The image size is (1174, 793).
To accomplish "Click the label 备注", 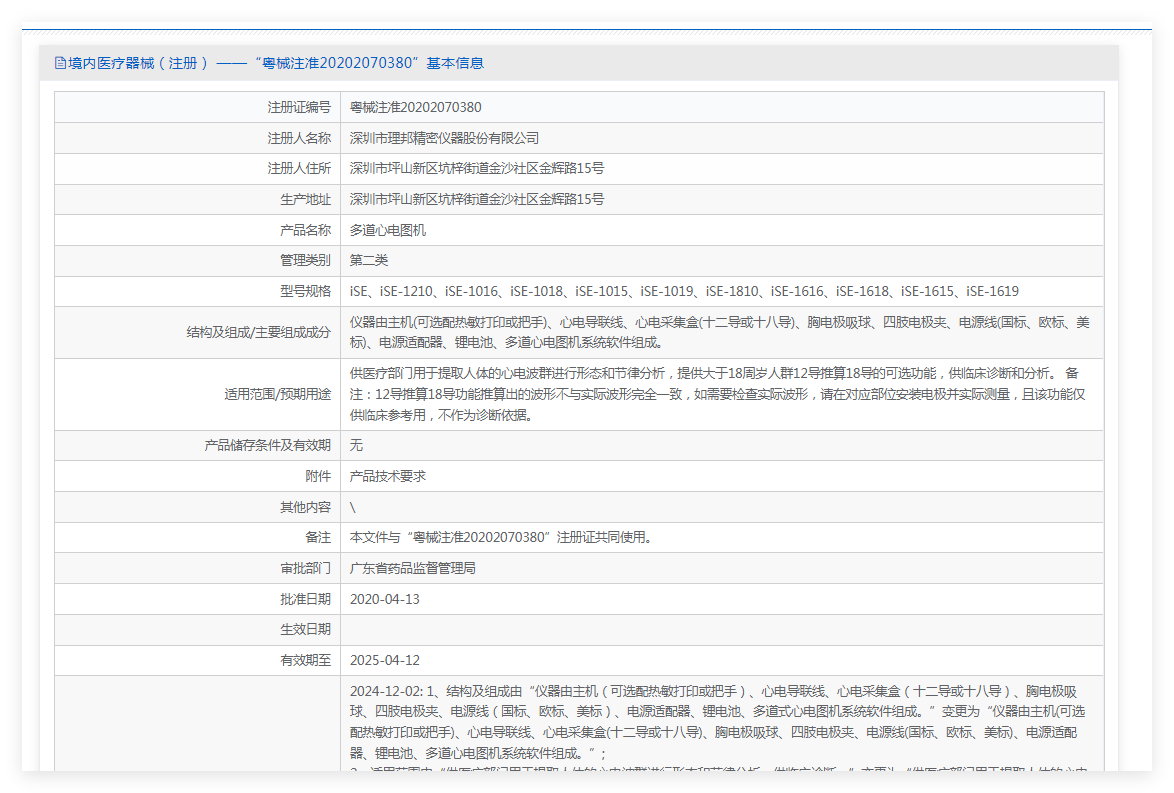I will tap(318, 538).
